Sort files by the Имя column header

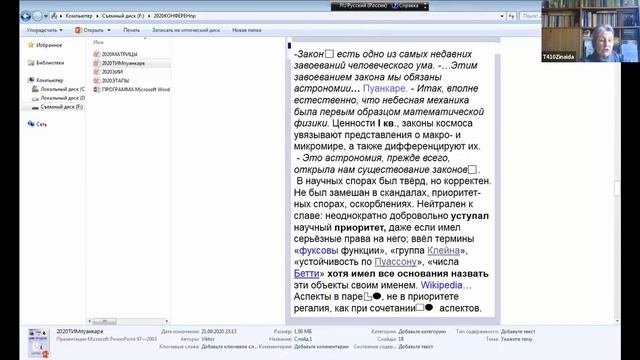(98, 42)
